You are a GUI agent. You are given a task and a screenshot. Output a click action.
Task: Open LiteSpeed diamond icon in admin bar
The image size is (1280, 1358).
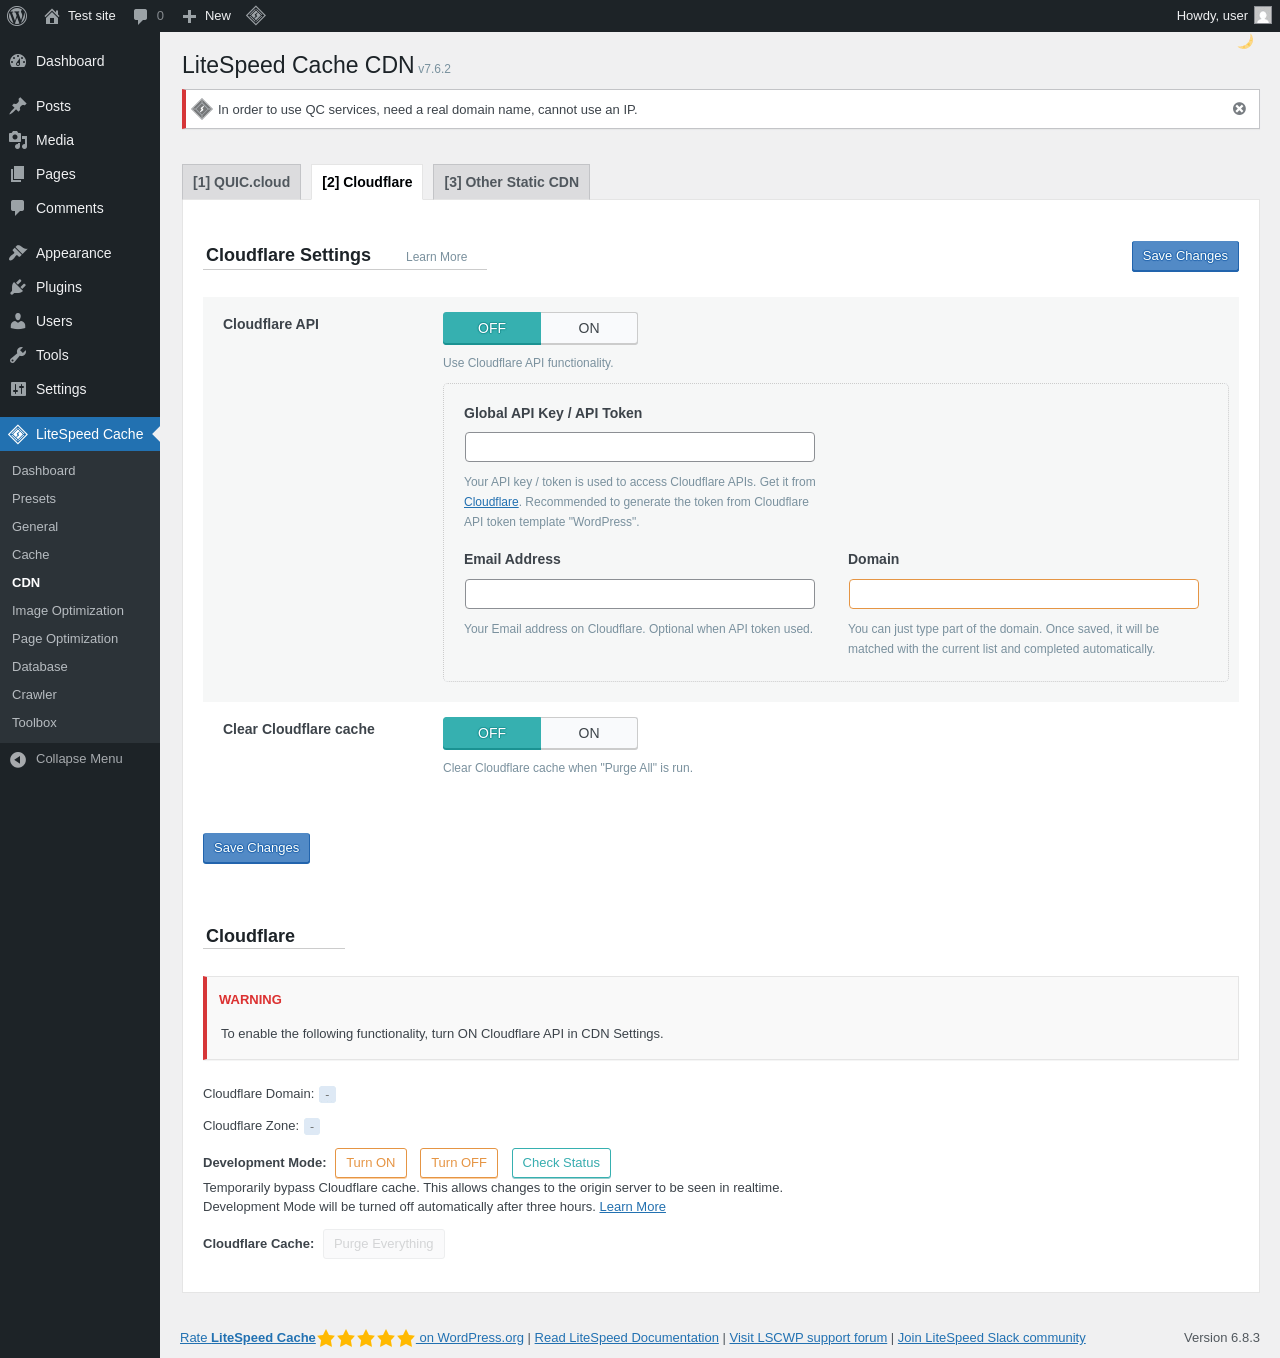[256, 15]
